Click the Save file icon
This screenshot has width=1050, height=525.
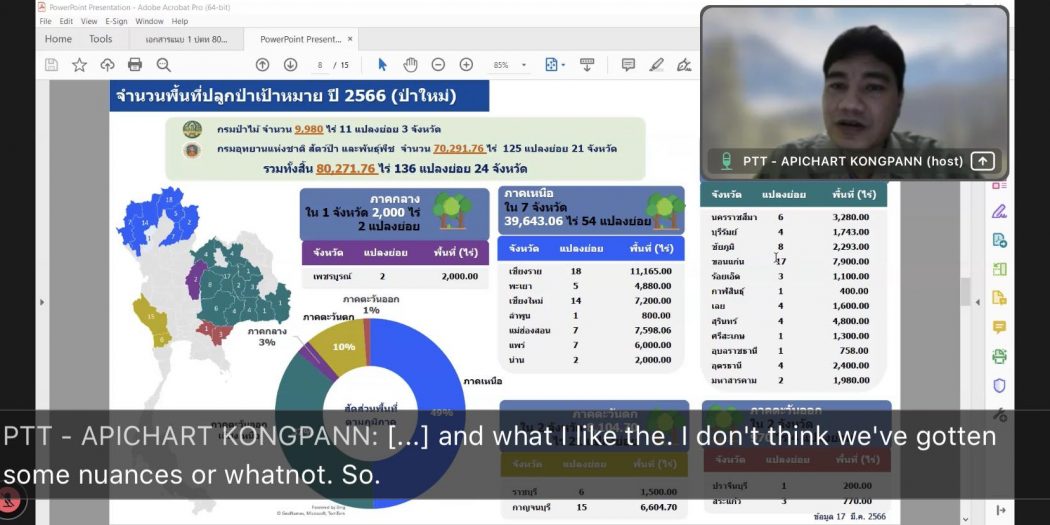click(52, 65)
